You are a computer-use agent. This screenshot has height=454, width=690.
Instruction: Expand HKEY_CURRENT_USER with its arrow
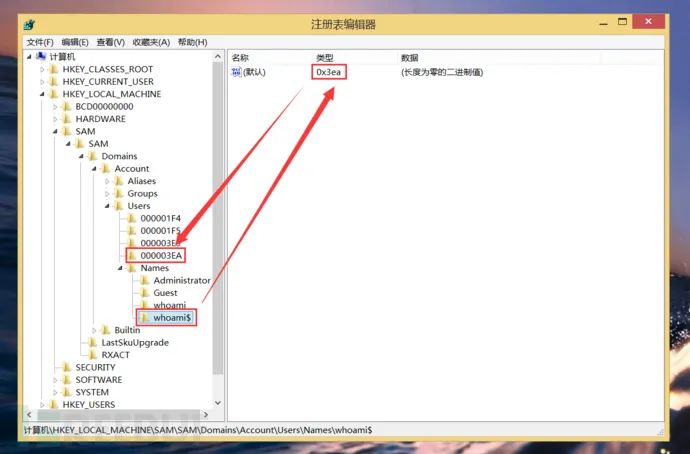(x=42, y=82)
